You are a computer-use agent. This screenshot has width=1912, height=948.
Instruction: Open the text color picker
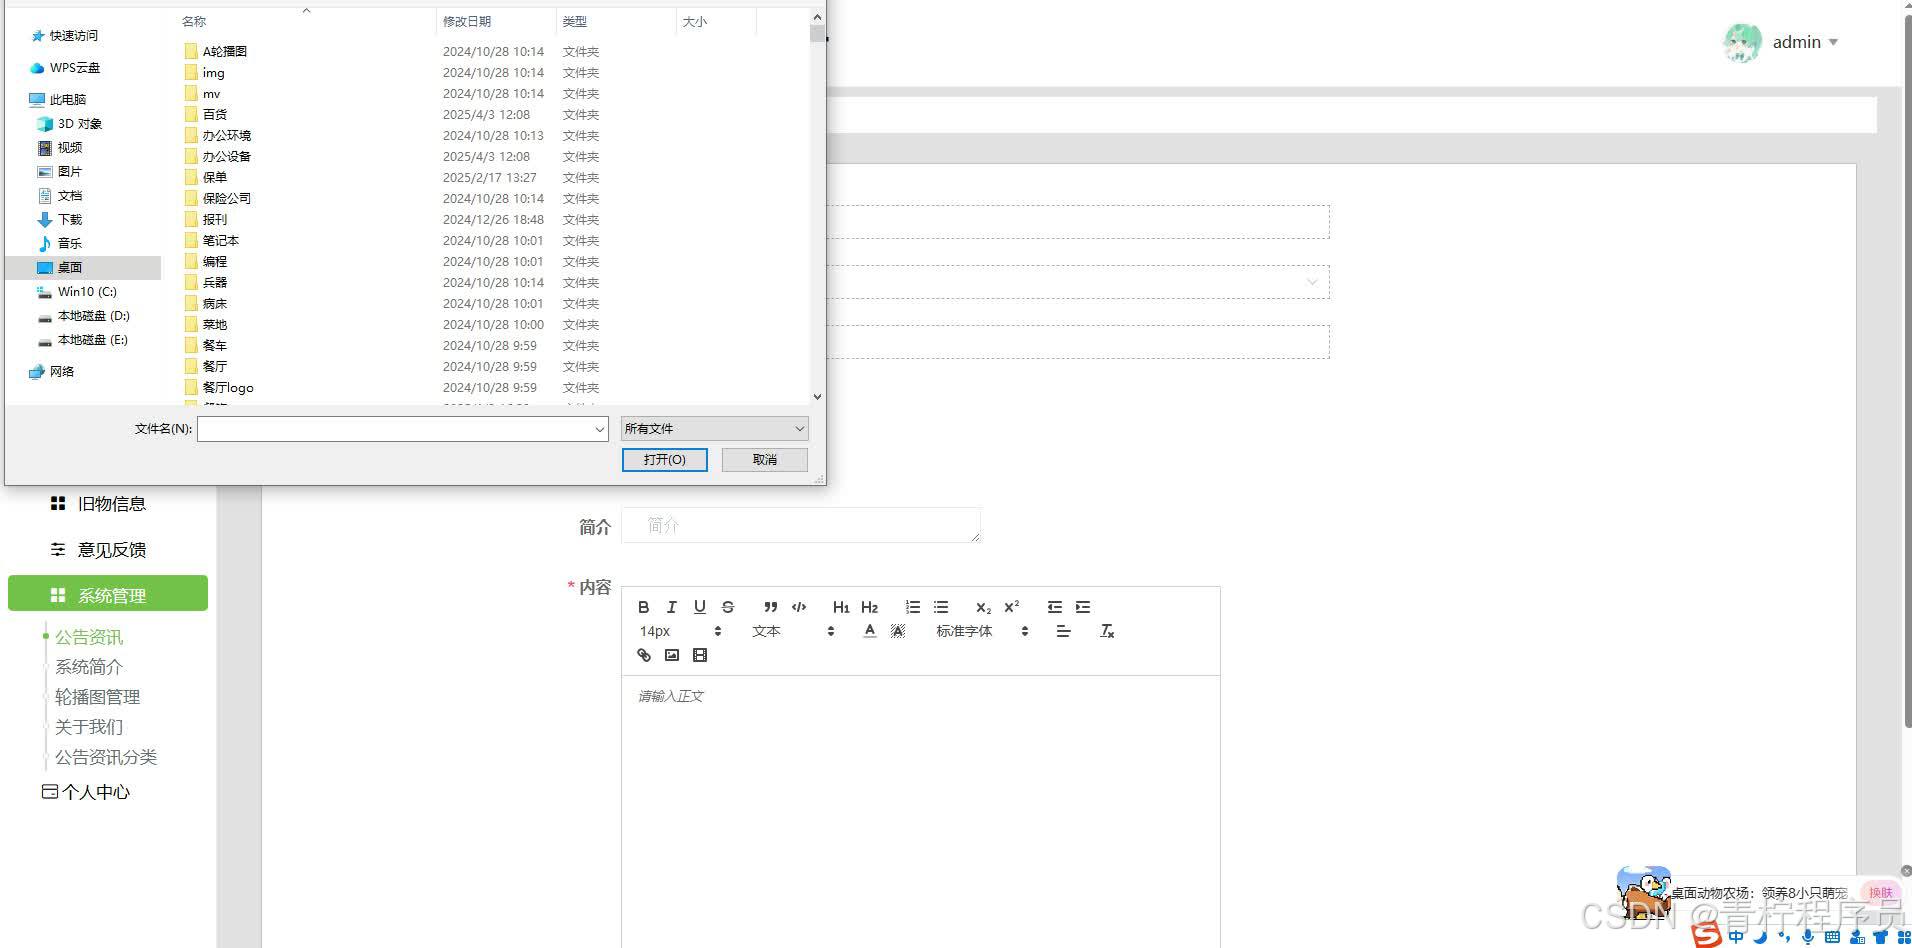click(870, 631)
